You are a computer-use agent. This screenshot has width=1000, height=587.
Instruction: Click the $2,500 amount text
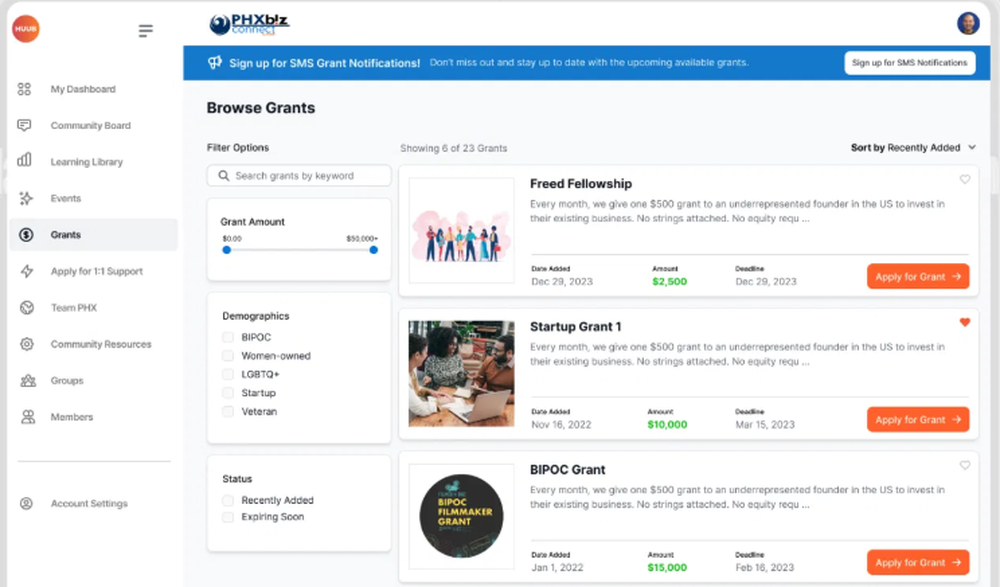670,281
